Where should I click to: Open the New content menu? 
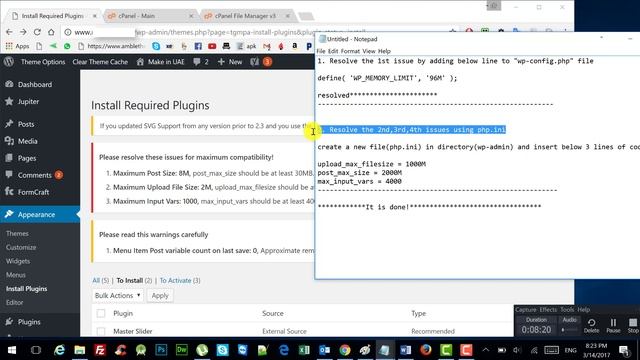click(x=230, y=62)
